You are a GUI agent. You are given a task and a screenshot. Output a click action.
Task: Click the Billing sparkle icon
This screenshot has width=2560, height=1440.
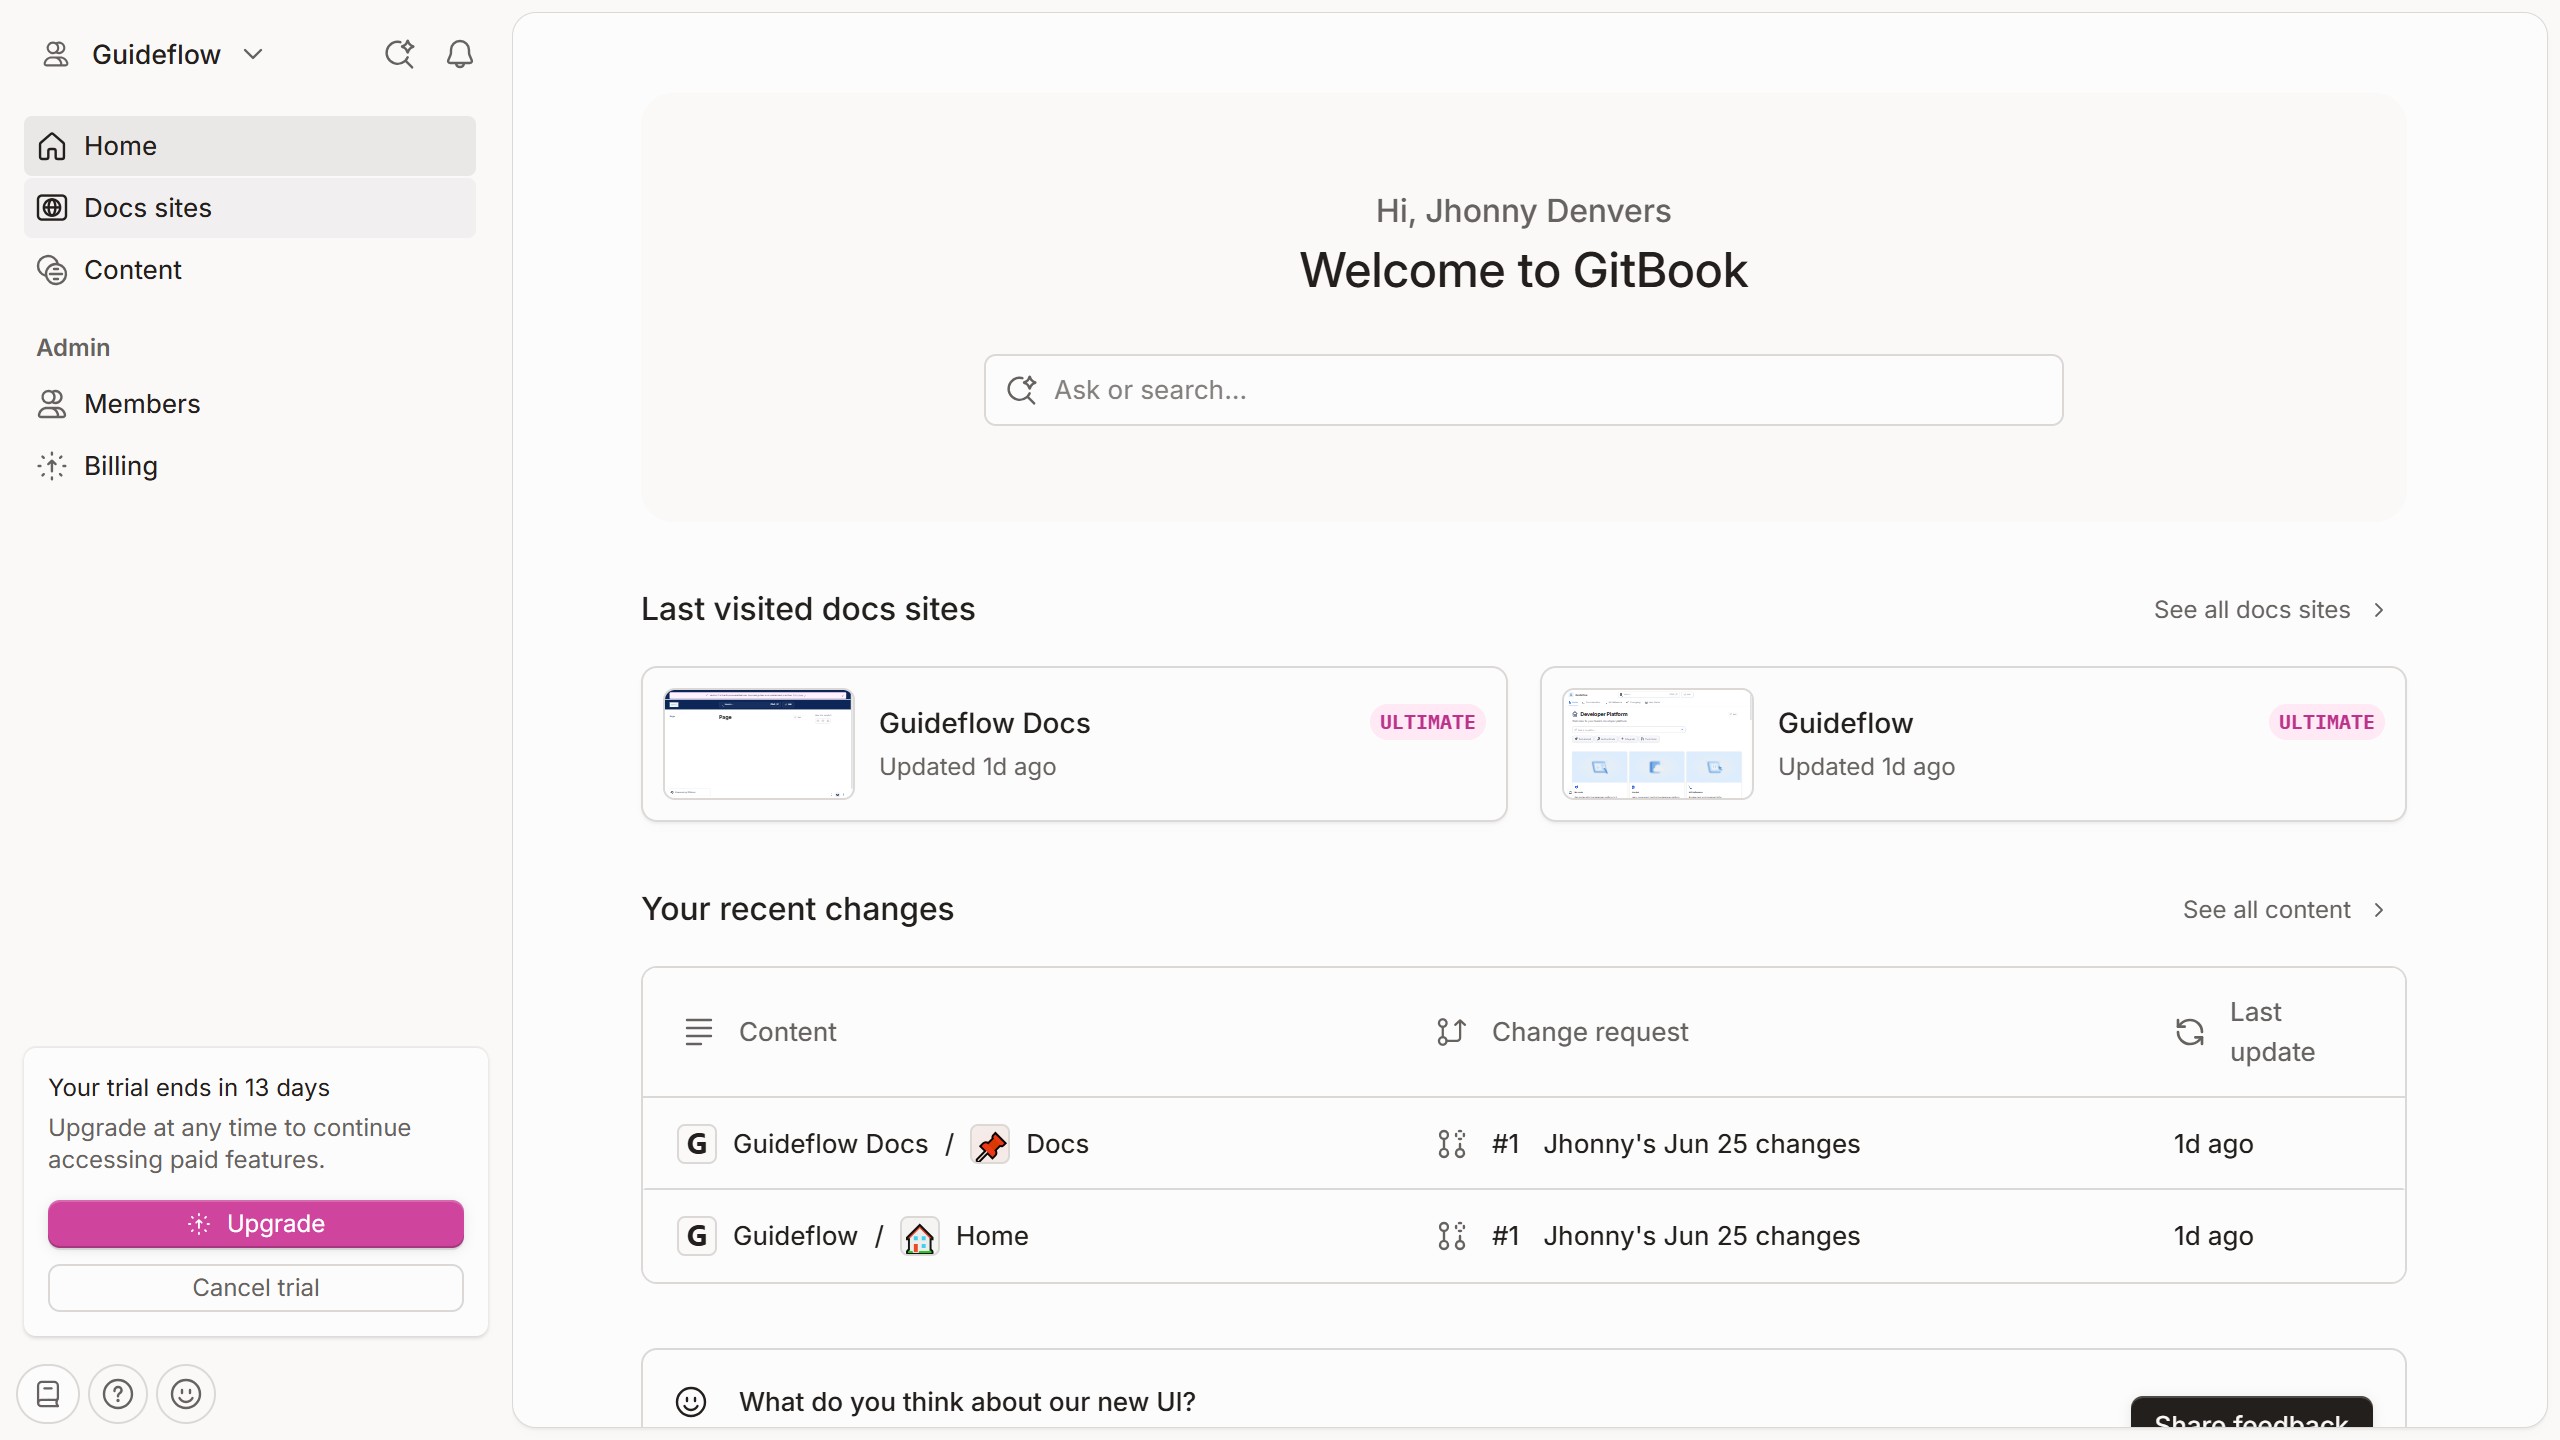click(52, 466)
